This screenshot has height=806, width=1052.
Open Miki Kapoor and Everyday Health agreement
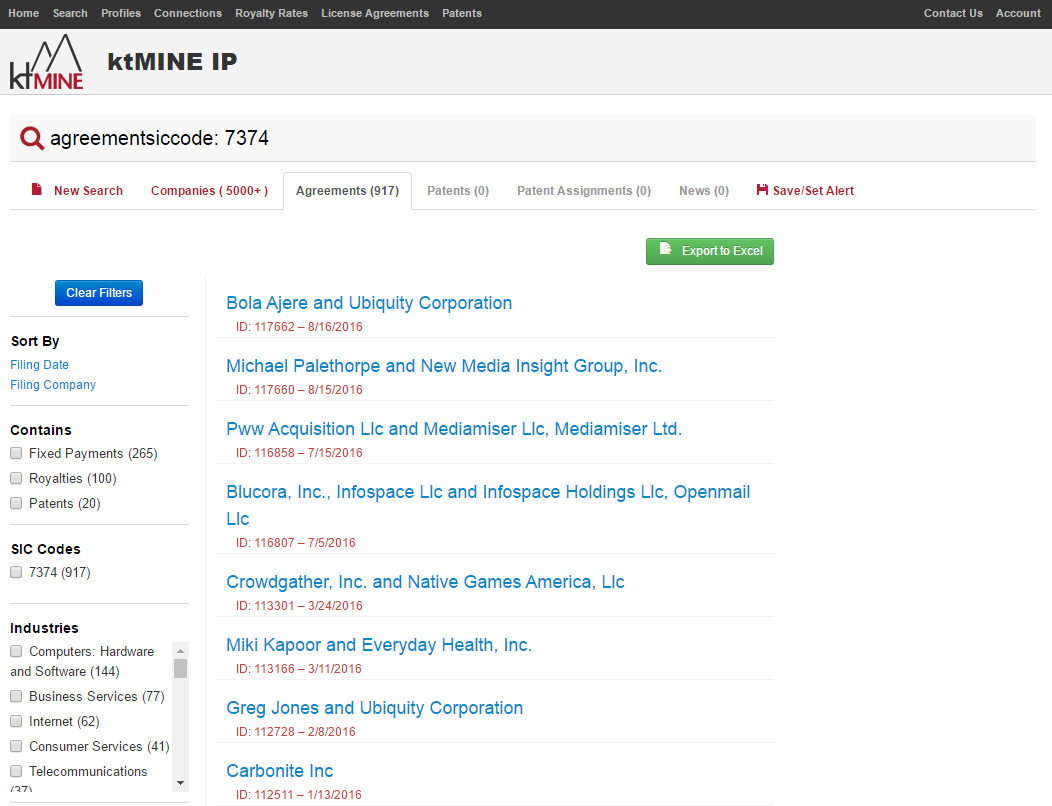(379, 645)
